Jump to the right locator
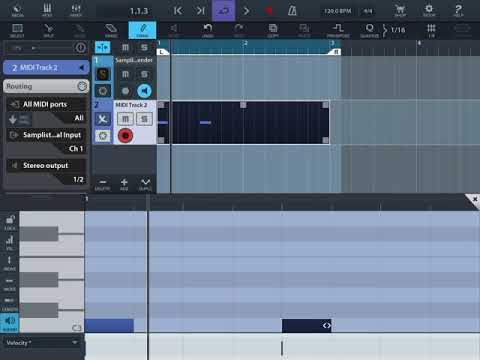 point(200,11)
